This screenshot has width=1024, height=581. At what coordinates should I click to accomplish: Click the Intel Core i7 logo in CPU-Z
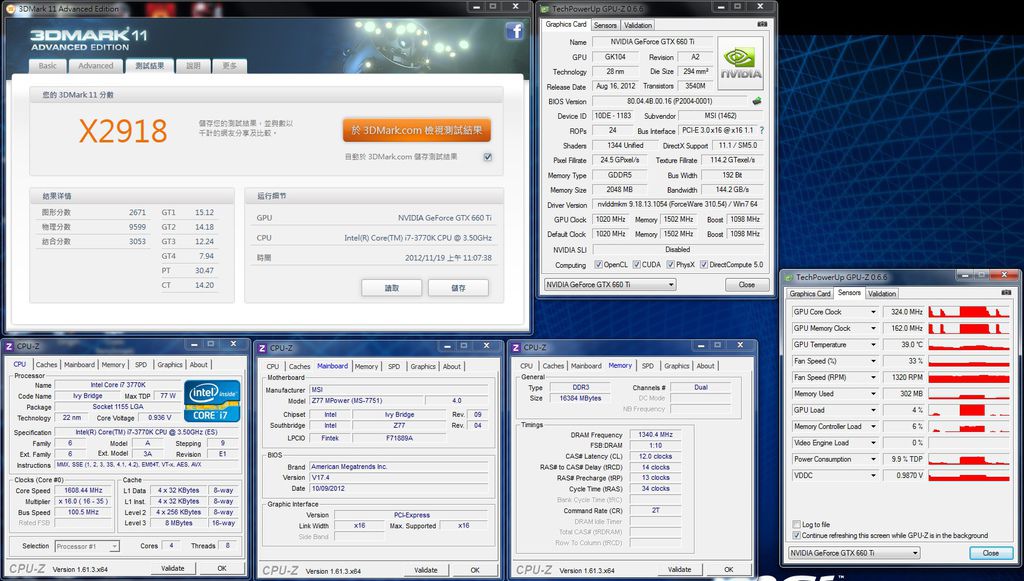point(212,401)
